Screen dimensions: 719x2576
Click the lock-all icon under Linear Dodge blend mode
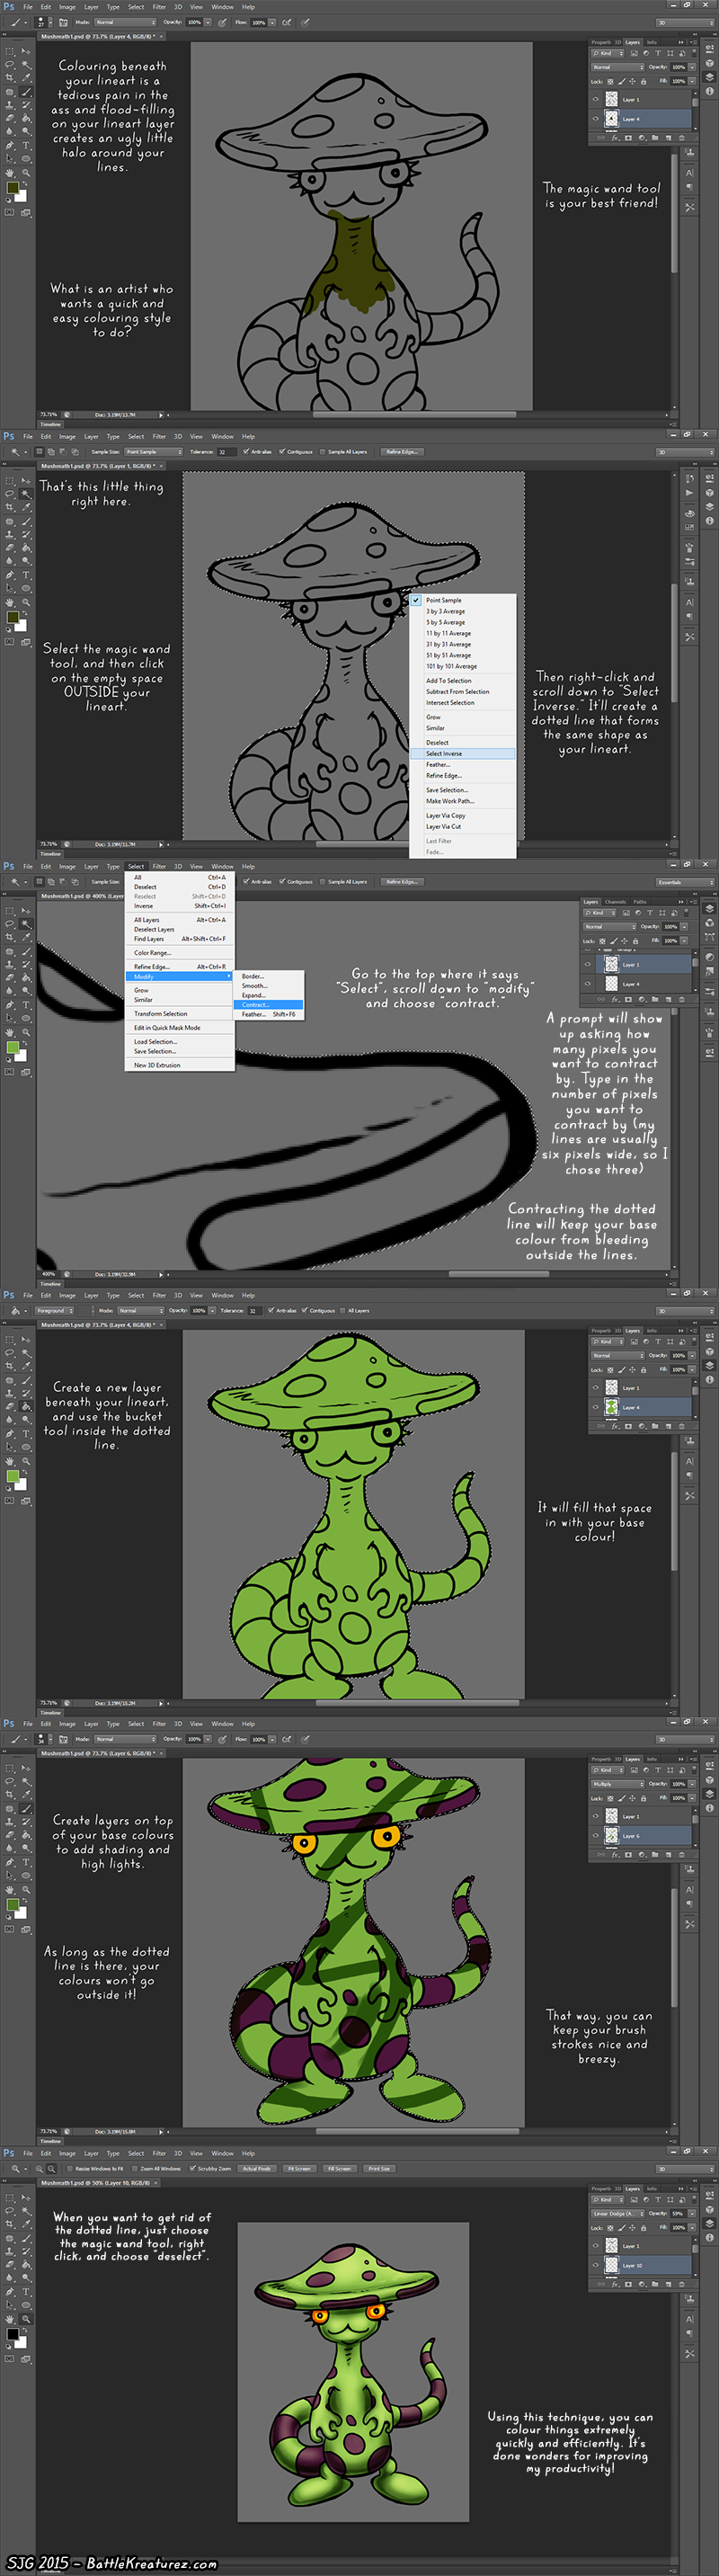pos(643,2227)
